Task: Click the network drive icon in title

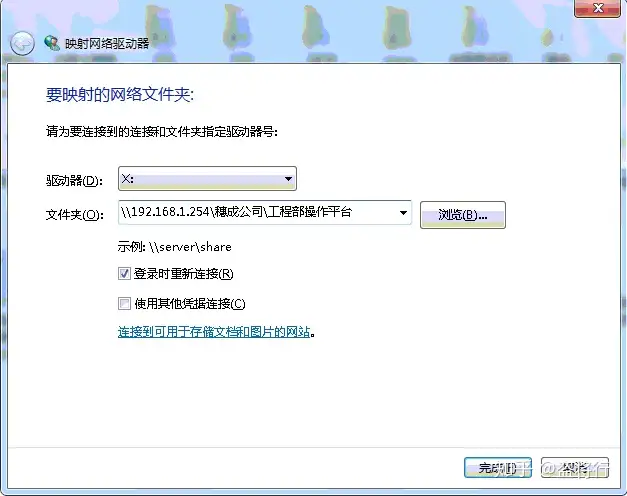Action: (52, 43)
